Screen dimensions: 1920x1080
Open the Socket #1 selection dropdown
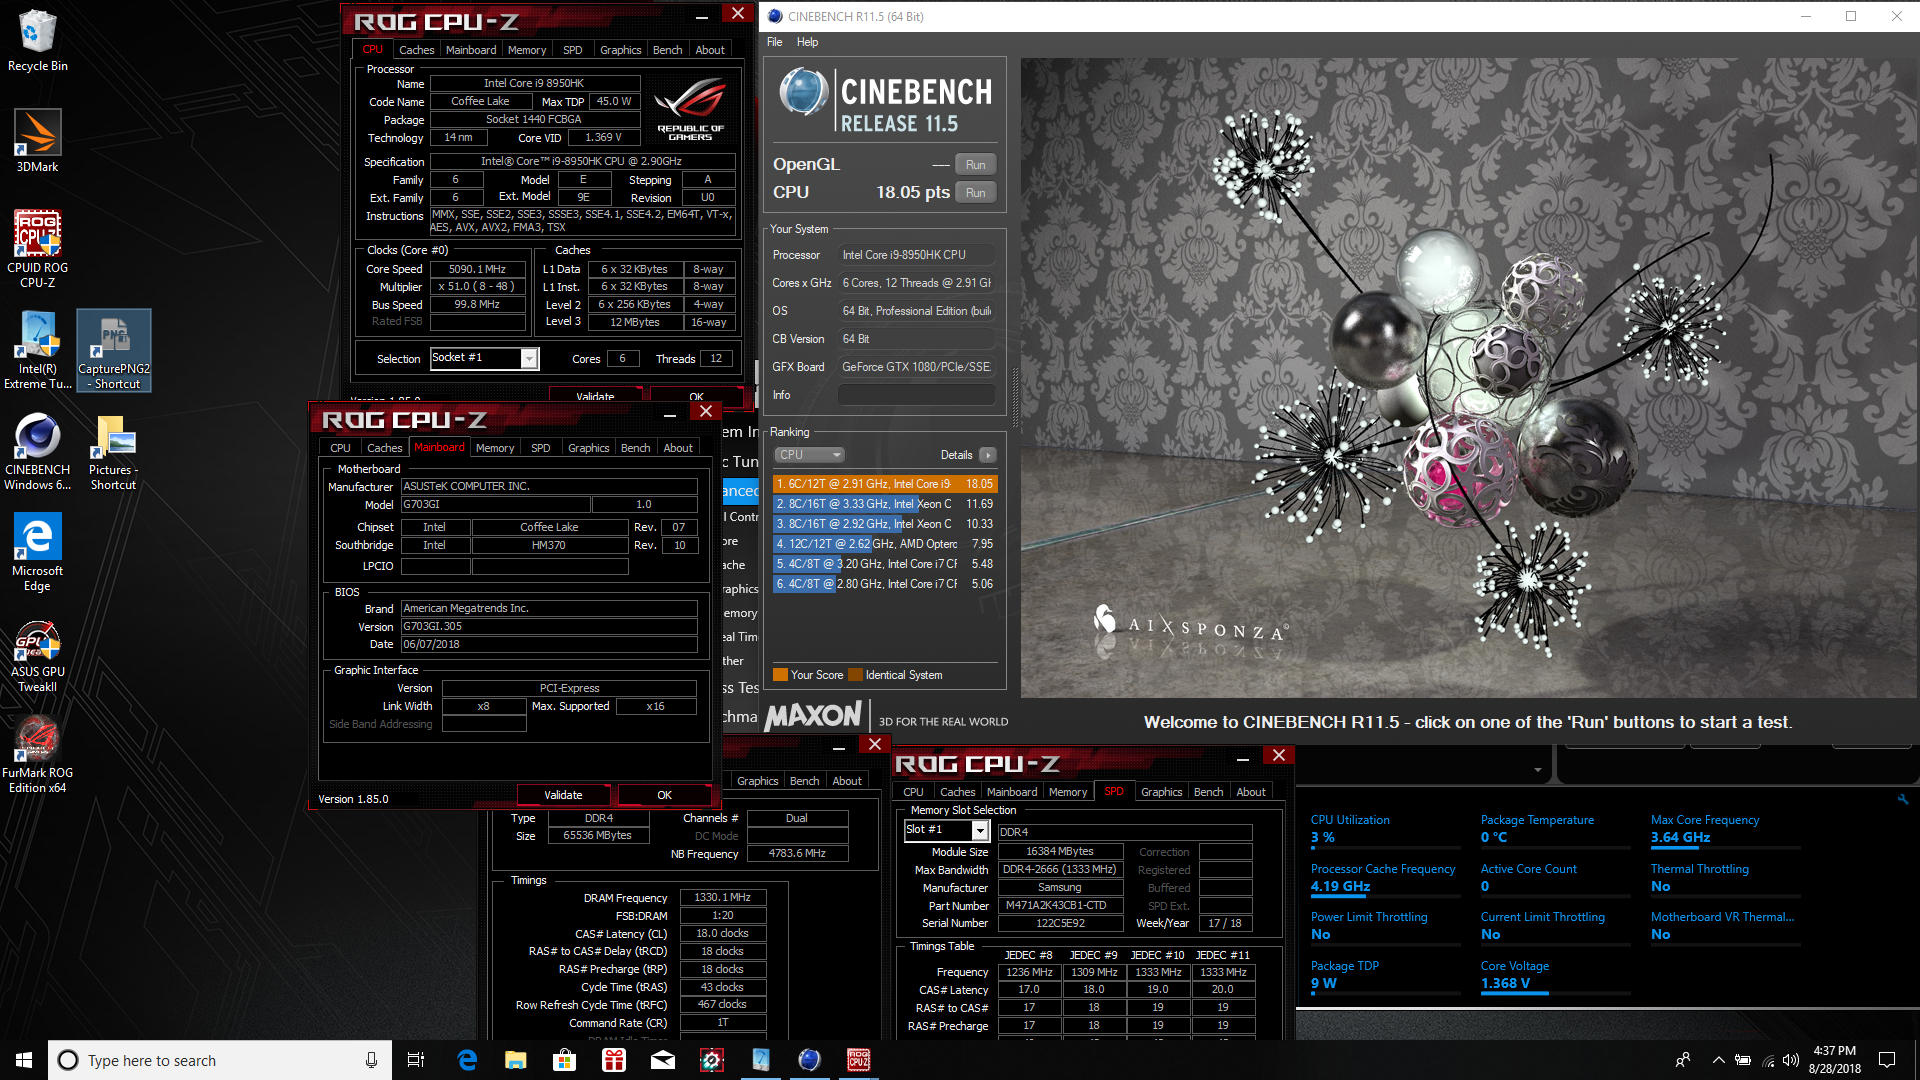click(530, 358)
